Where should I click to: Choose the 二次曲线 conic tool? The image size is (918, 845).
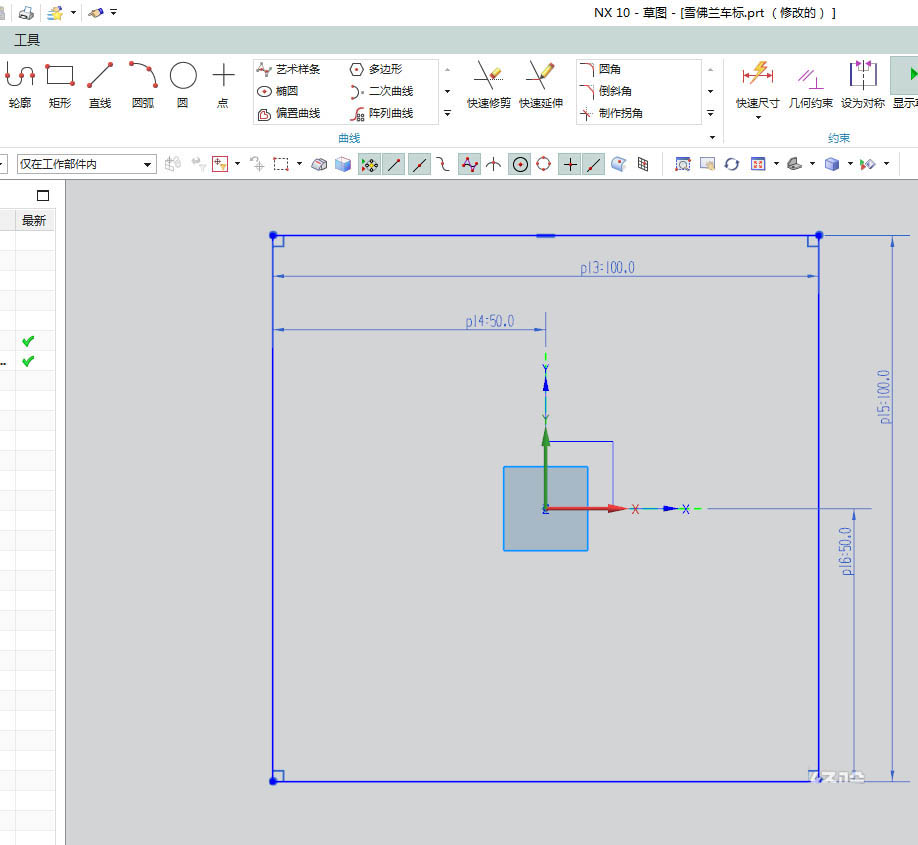pyautogui.click(x=382, y=91)
